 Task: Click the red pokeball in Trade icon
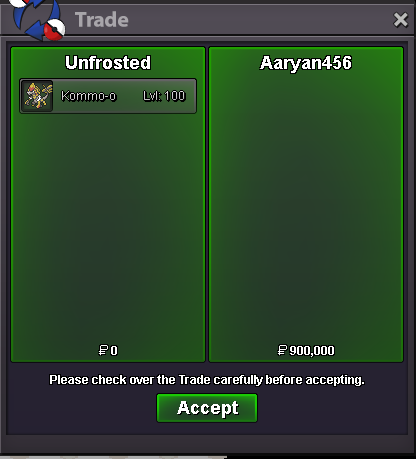pos(55,29)
